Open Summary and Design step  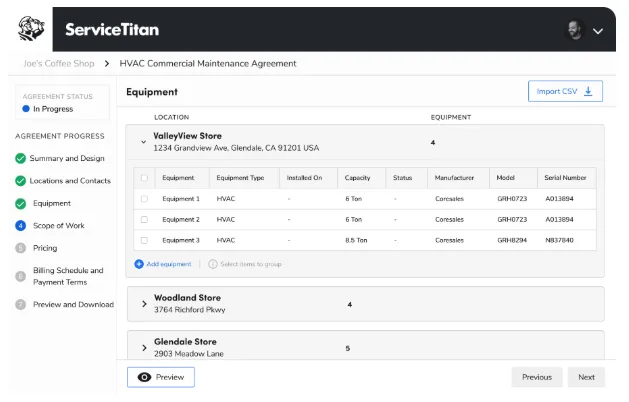click(67, 158)
